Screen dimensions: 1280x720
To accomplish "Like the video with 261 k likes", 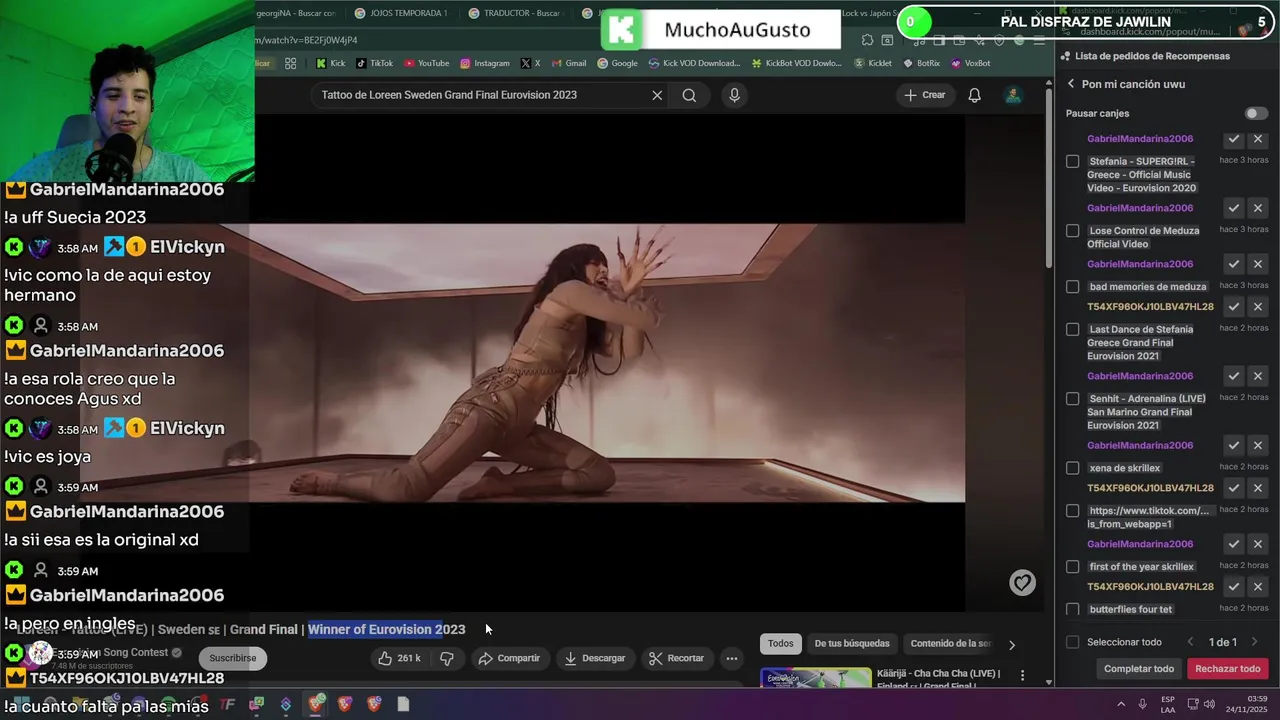I will point(399,658).
